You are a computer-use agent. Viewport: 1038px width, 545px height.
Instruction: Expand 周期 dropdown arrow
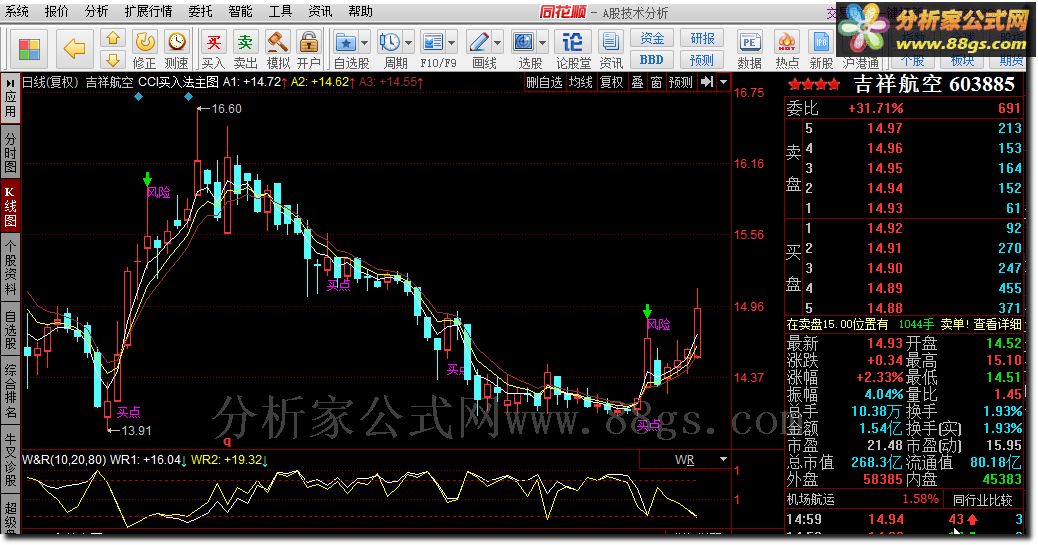tap(408, 43)
